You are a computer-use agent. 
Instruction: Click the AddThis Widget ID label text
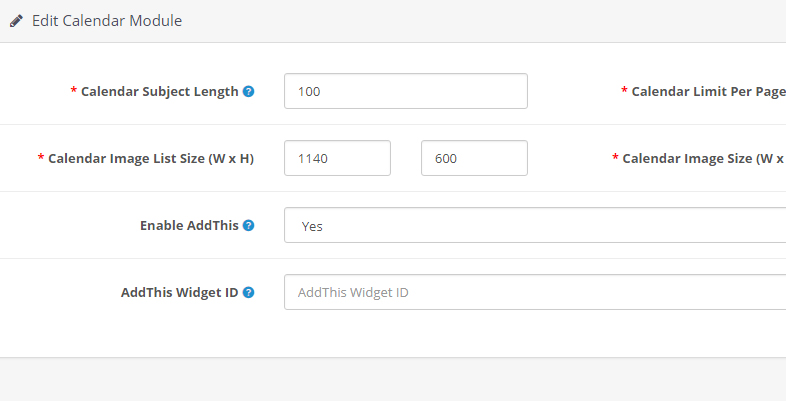[x=179, y=292]
